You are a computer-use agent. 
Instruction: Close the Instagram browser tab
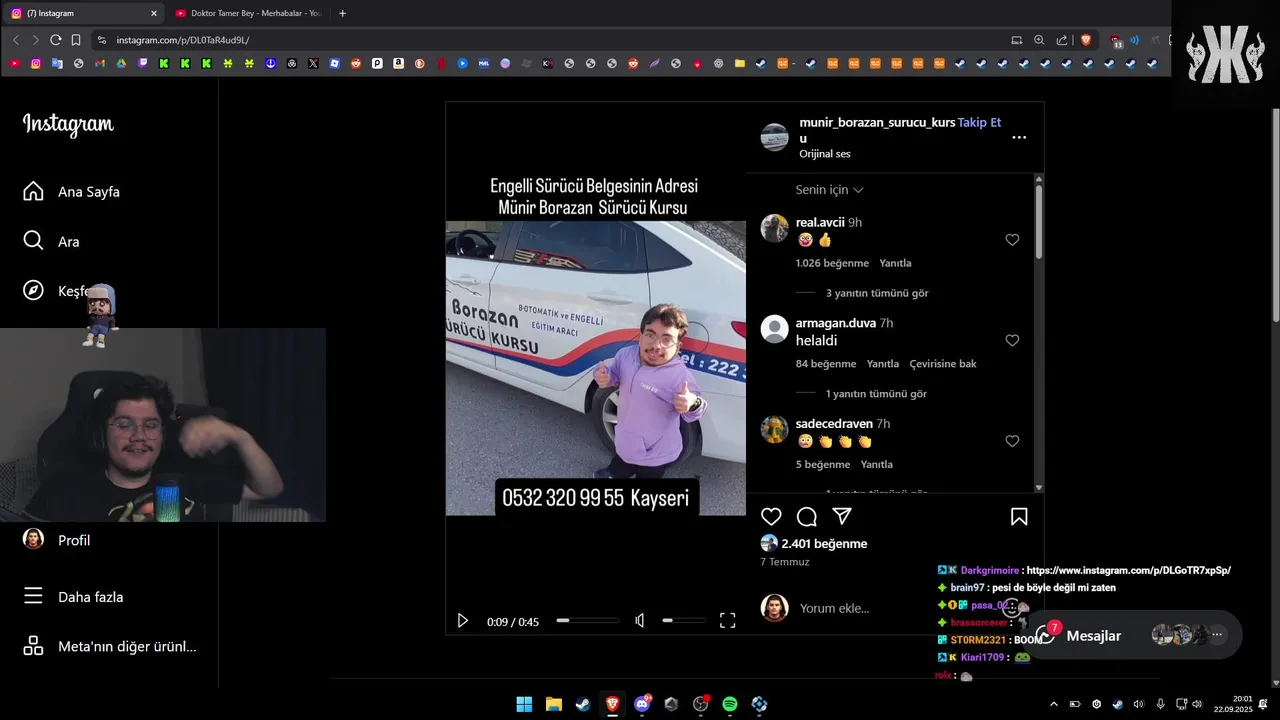click(154, 13)
